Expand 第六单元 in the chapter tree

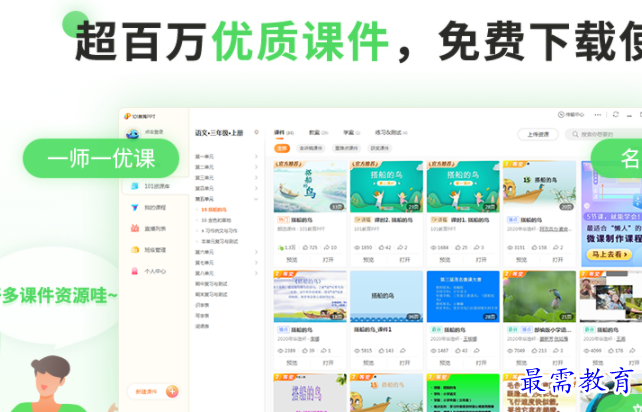coord(257,252)
